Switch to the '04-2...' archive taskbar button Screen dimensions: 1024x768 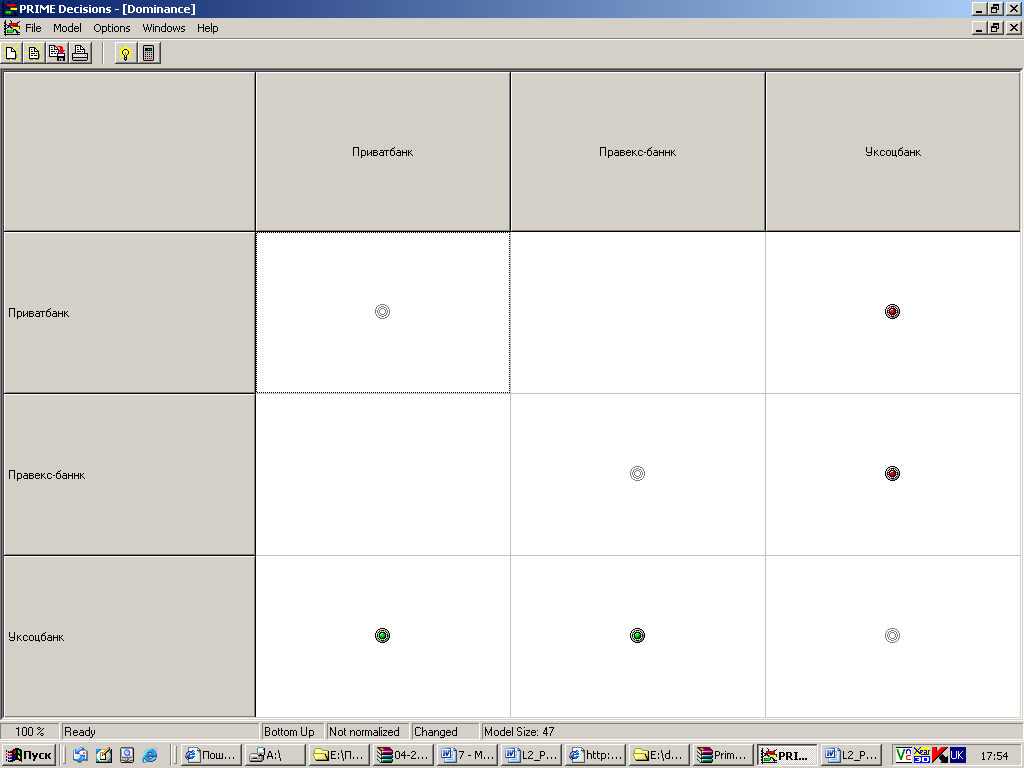coord(403,755)
